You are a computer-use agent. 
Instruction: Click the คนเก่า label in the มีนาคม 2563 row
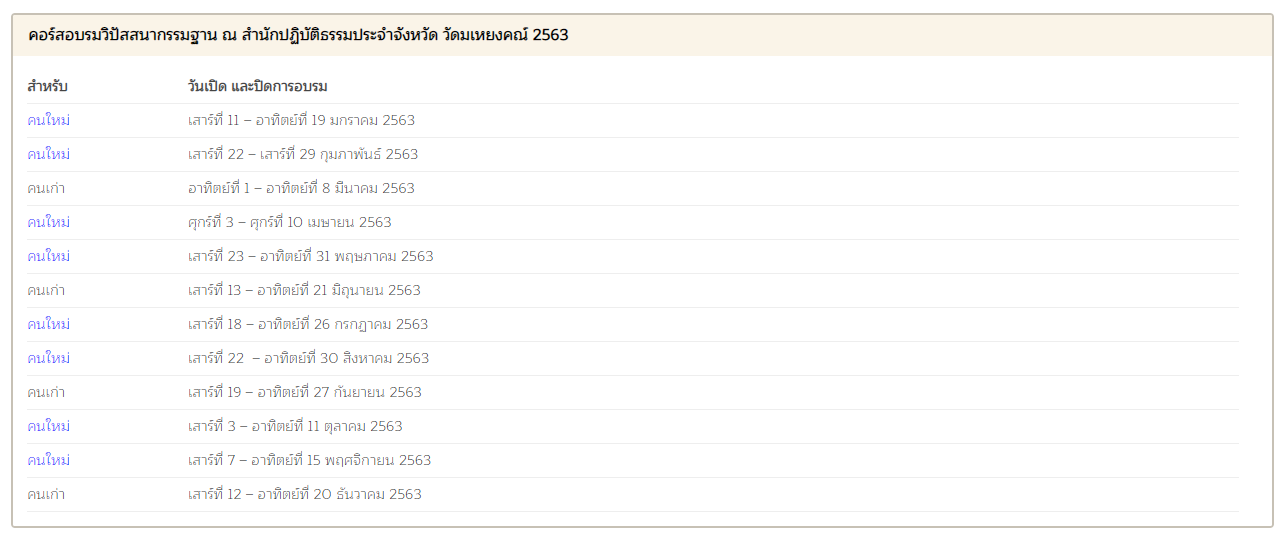[46, 189]
